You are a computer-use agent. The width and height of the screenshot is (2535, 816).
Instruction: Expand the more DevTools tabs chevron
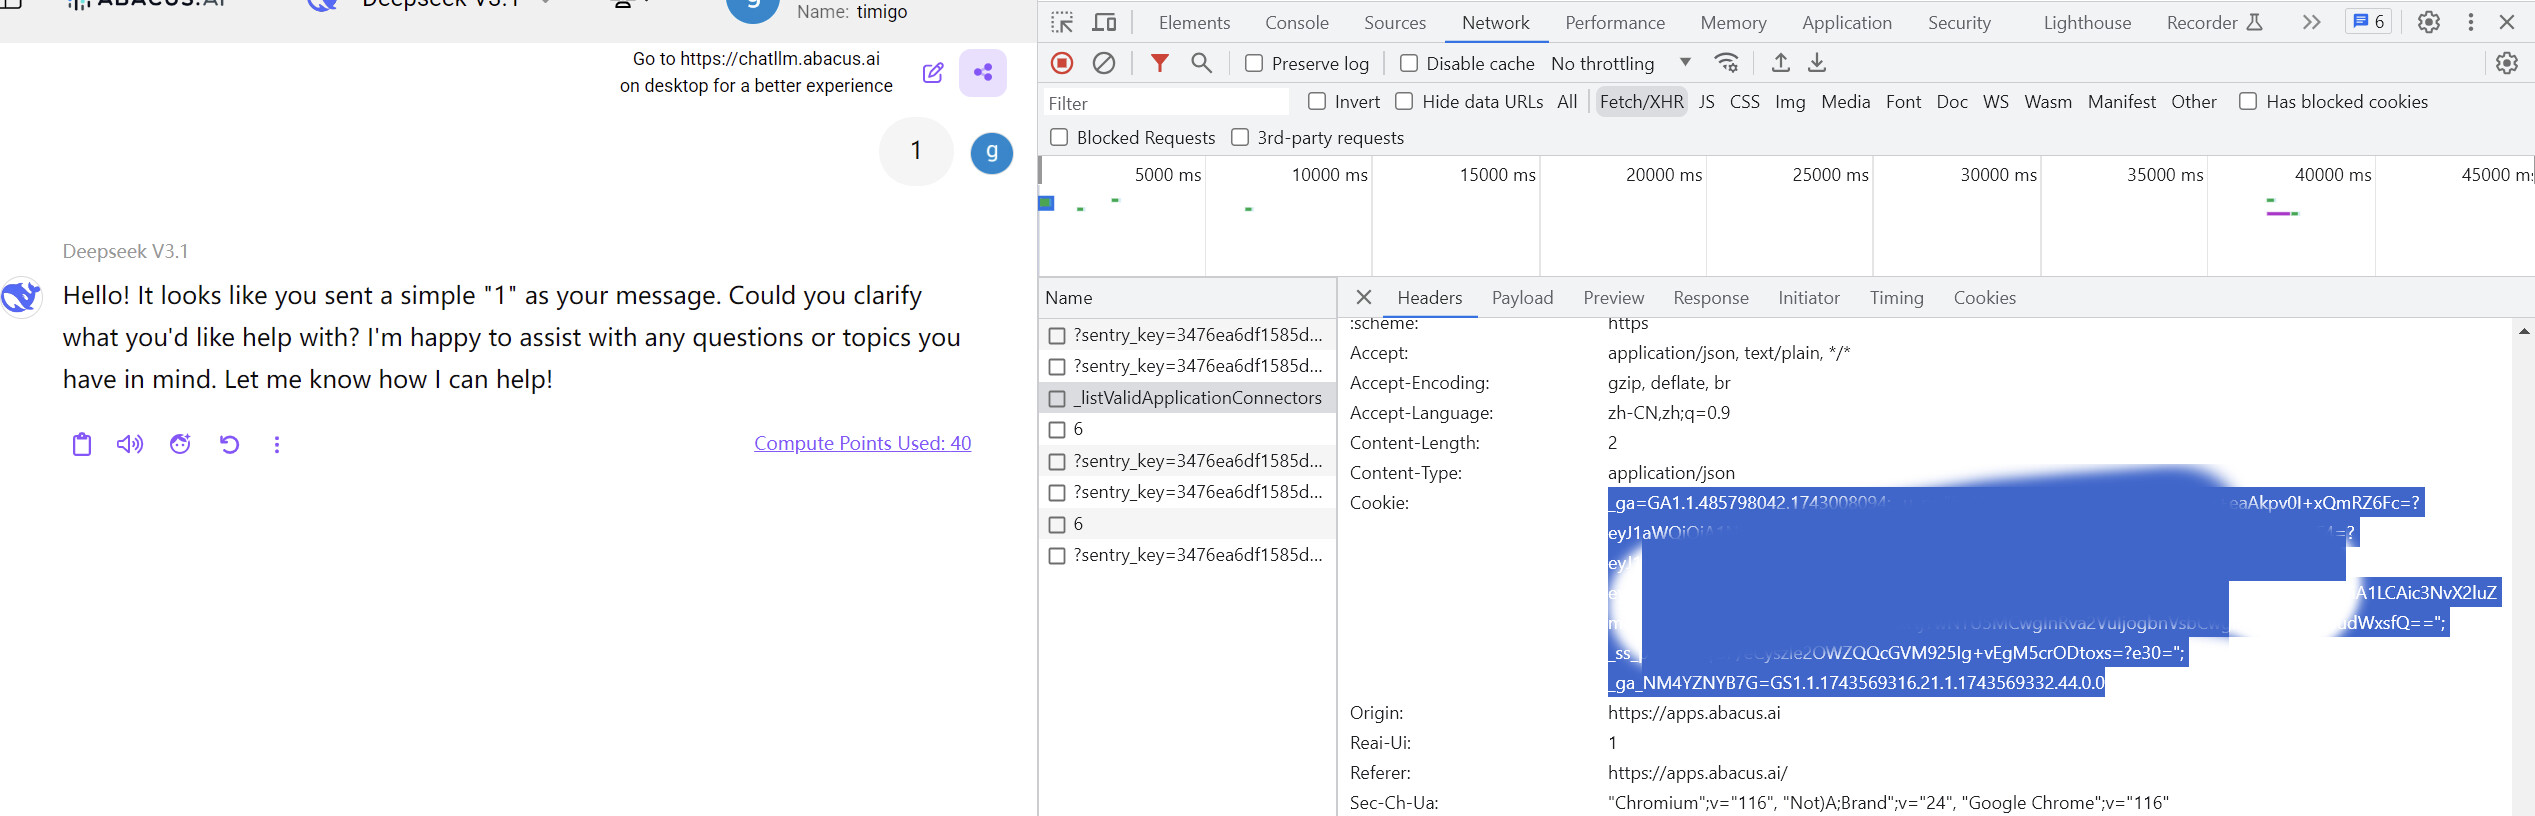coord(2311,22)
